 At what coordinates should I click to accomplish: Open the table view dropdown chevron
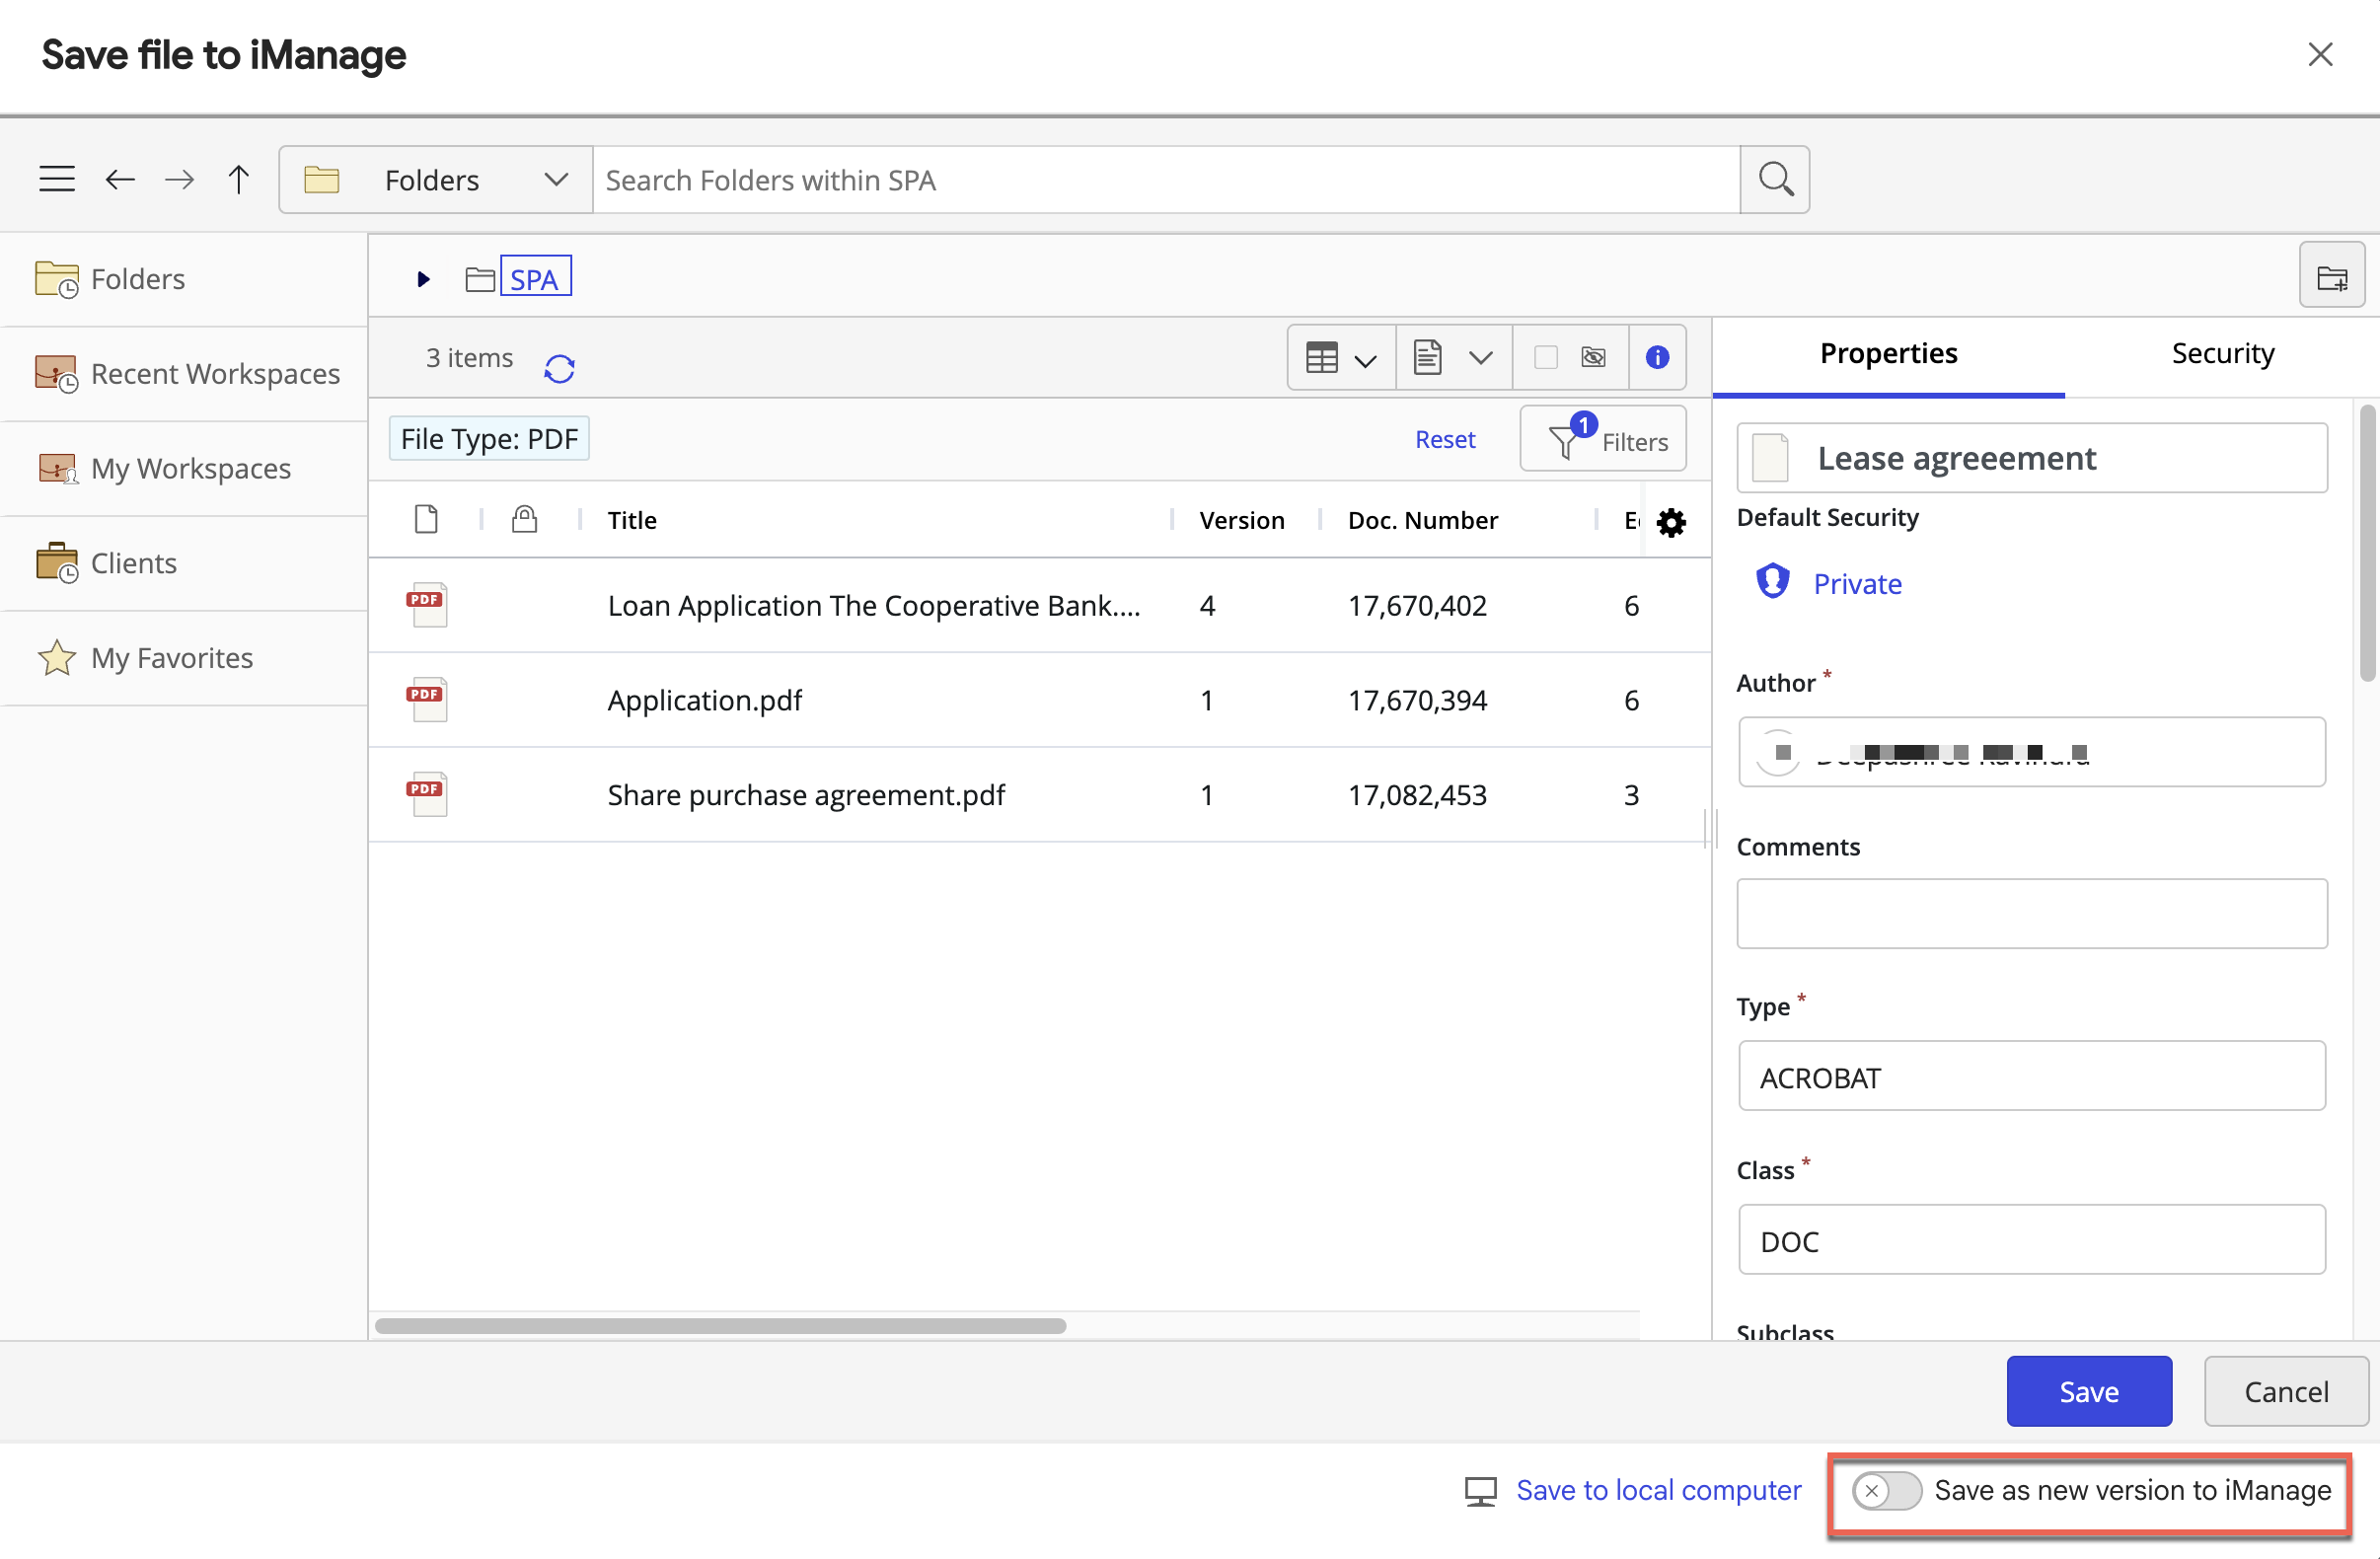1367,357
